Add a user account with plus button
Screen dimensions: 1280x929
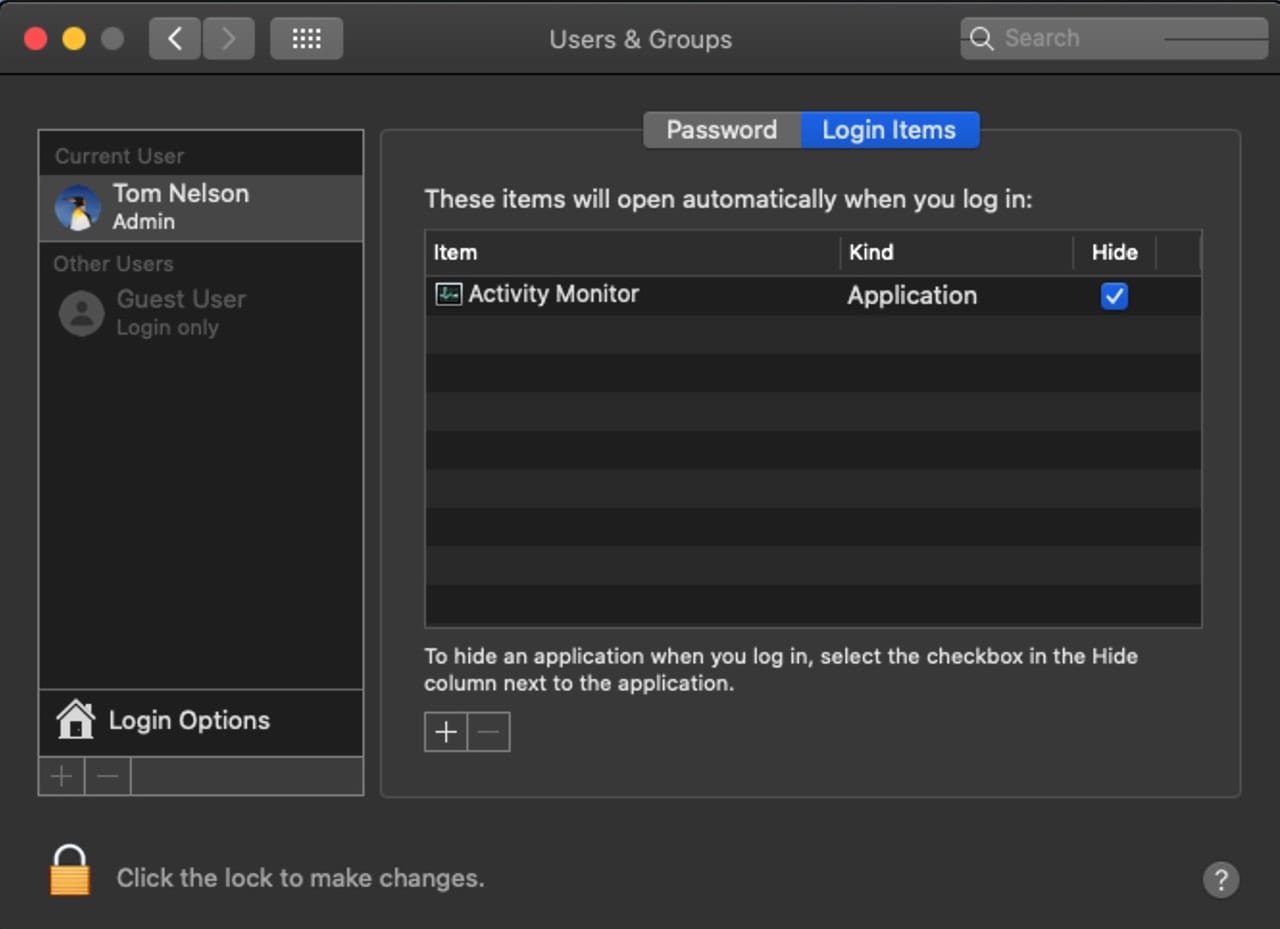point(61,776)
